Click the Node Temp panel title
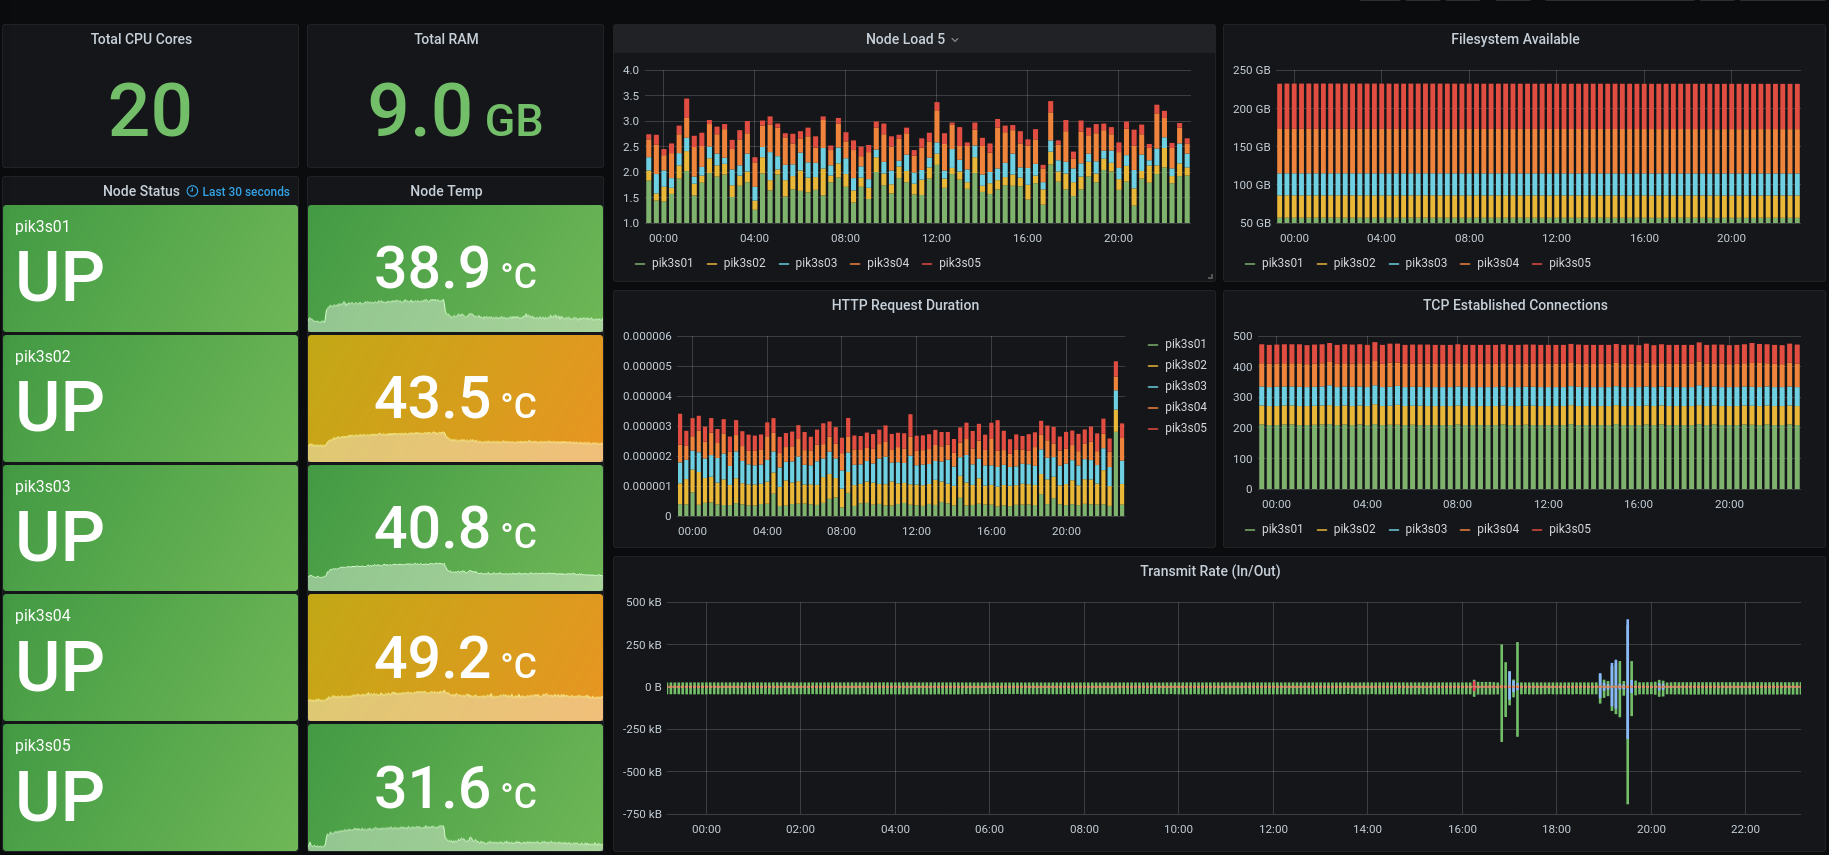Screen dimensions: 1829x855 point(446,191)
